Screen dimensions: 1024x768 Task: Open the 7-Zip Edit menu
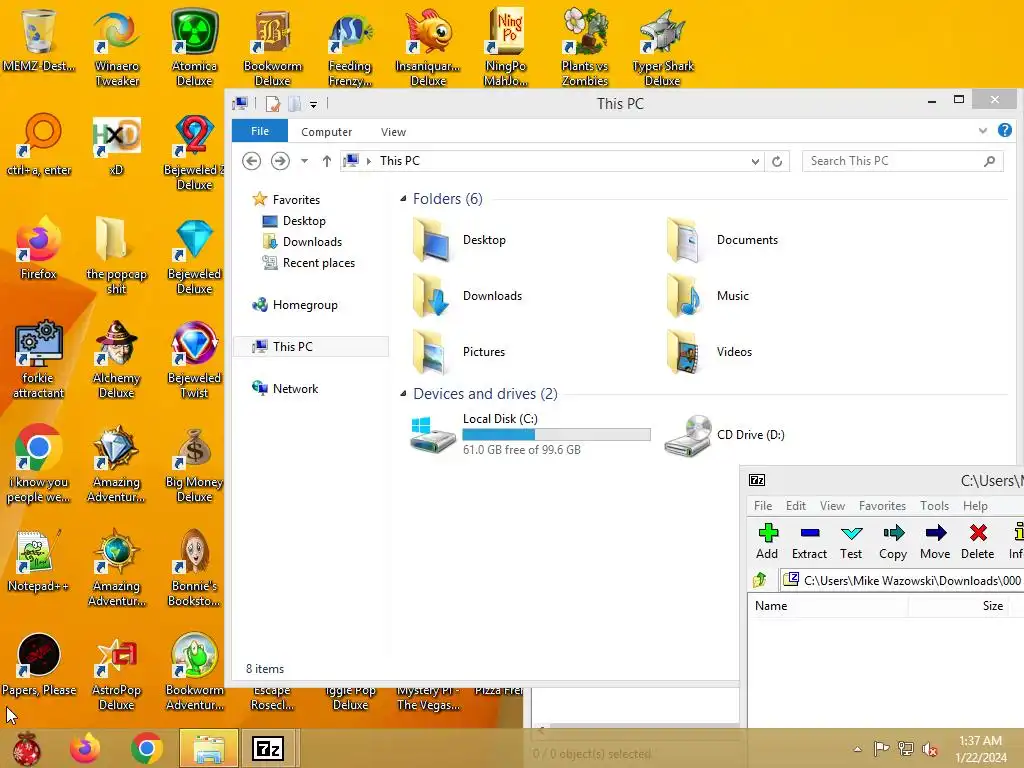(795, 505)
